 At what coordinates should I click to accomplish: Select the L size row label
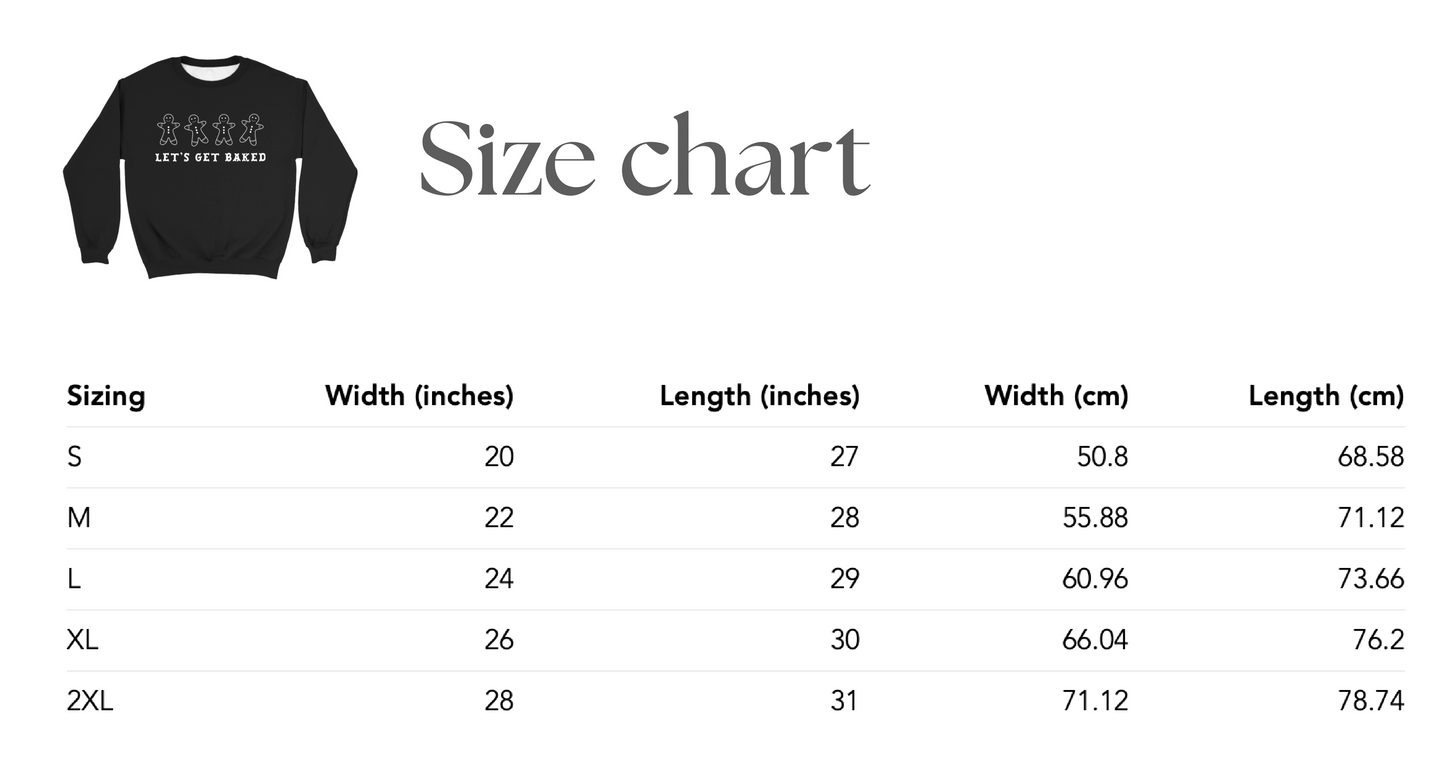tap(73, 579)
